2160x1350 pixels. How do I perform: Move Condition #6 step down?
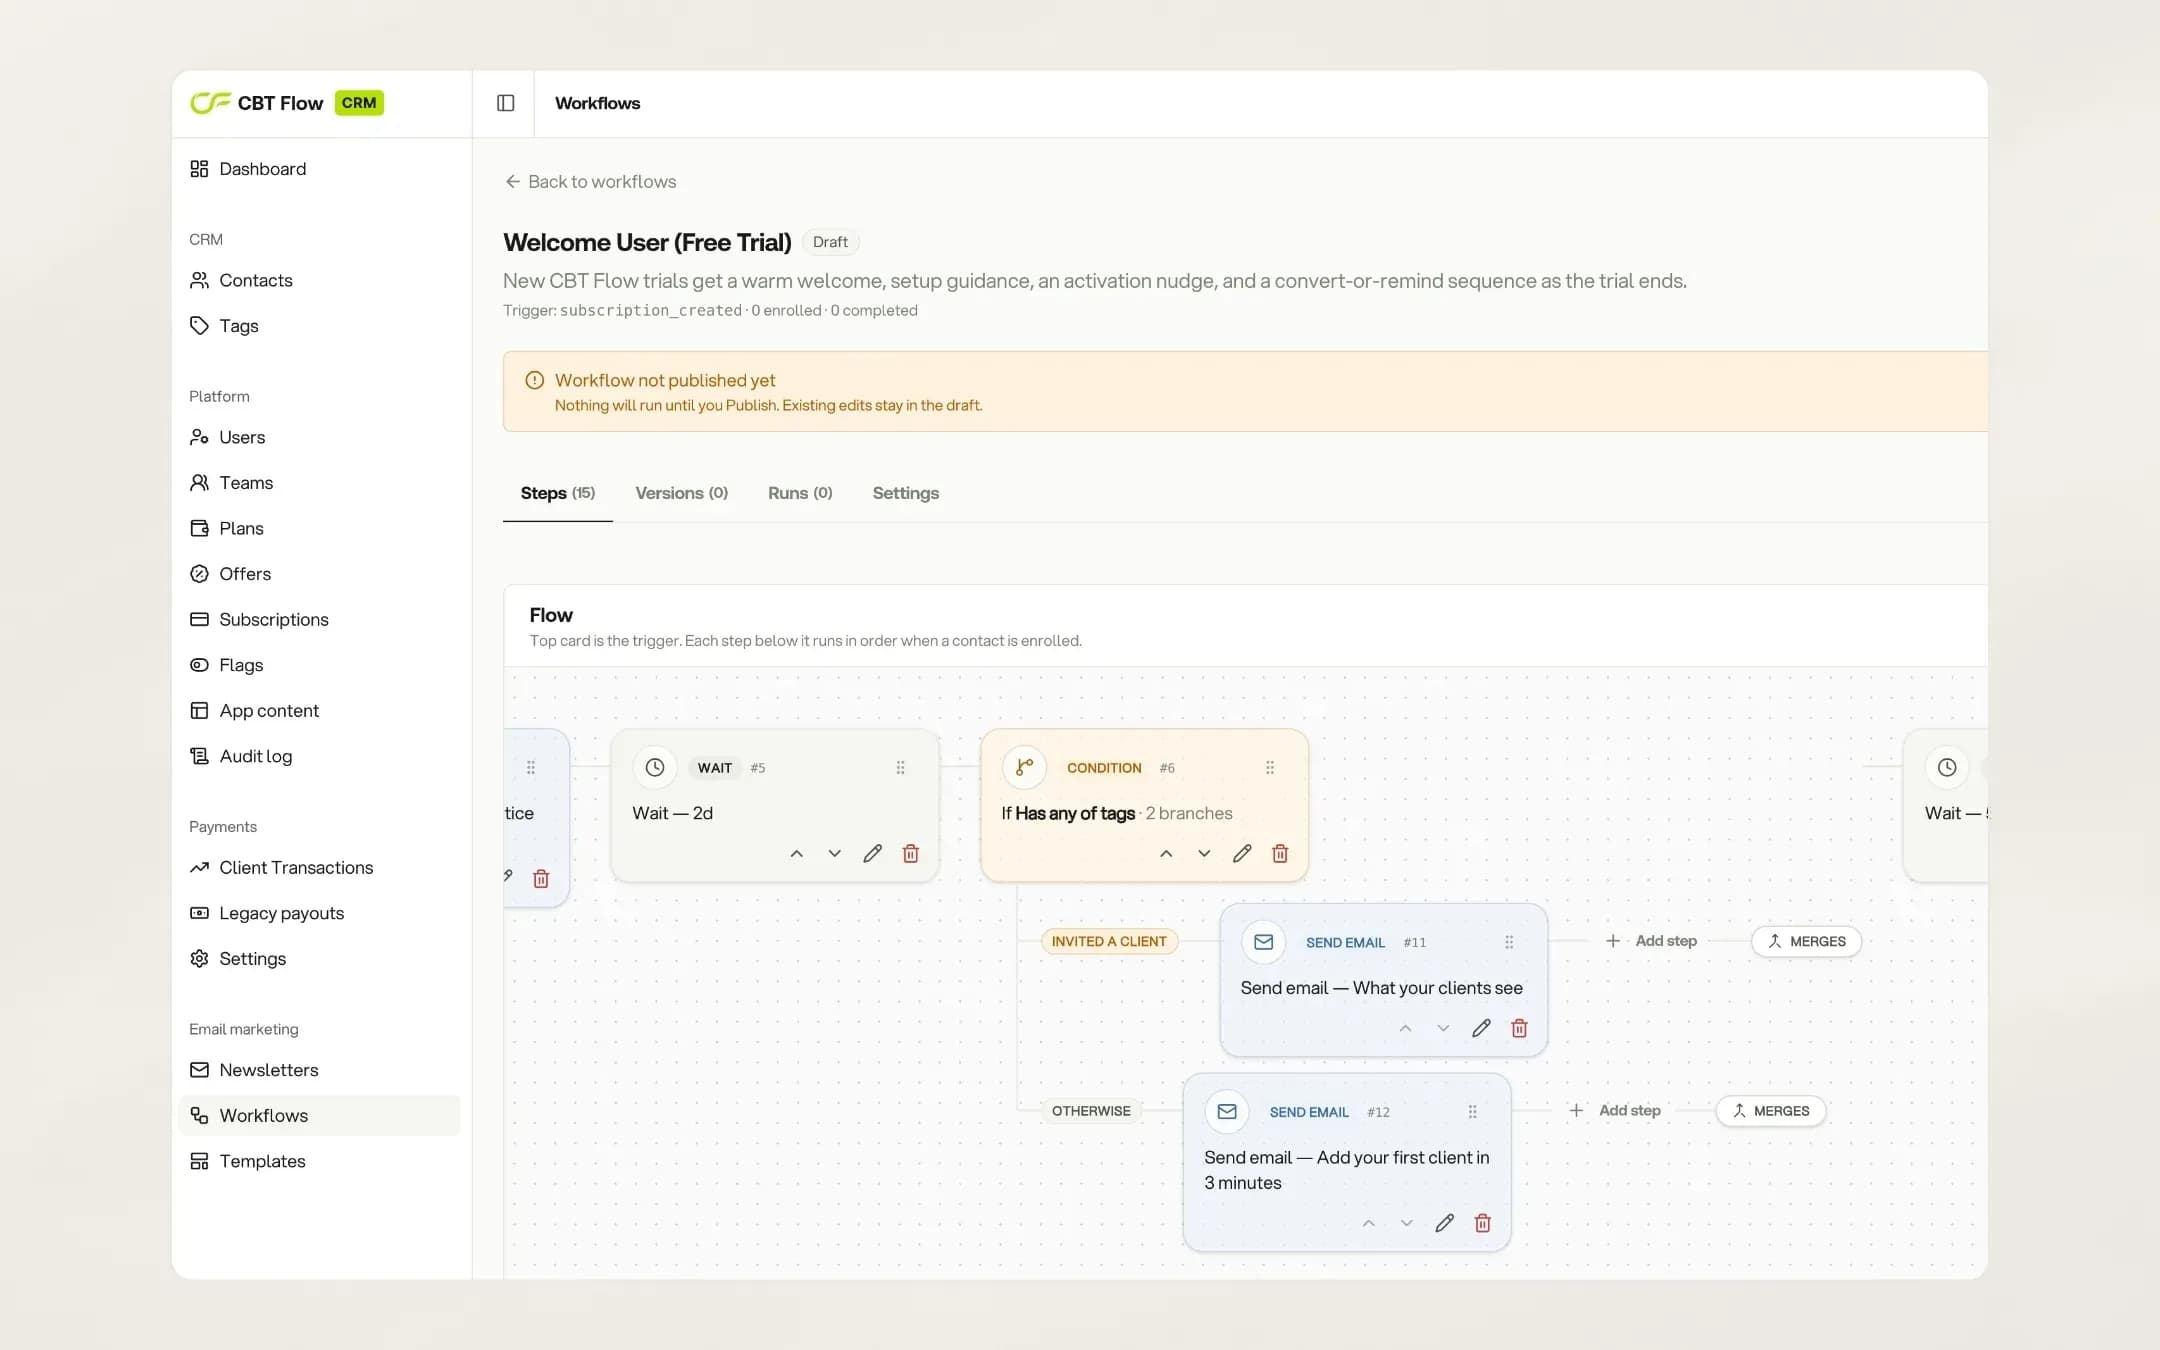pyautogui.click(x=1204, y=853)
